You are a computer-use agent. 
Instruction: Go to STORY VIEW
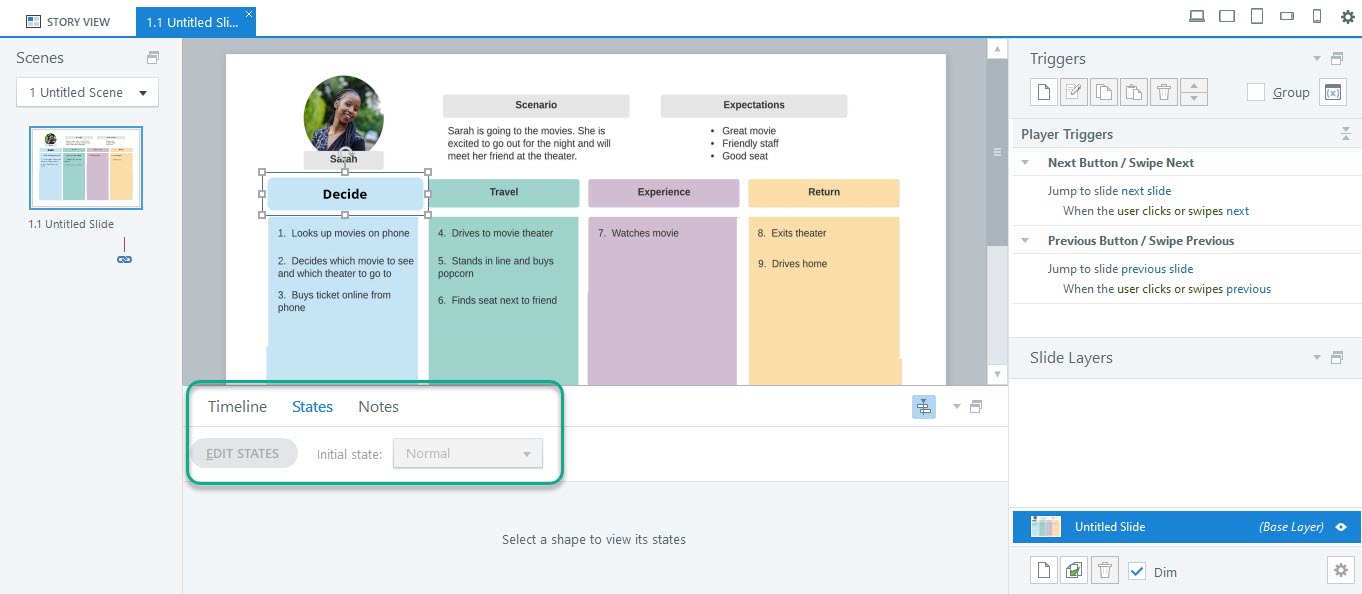(68, 21)
